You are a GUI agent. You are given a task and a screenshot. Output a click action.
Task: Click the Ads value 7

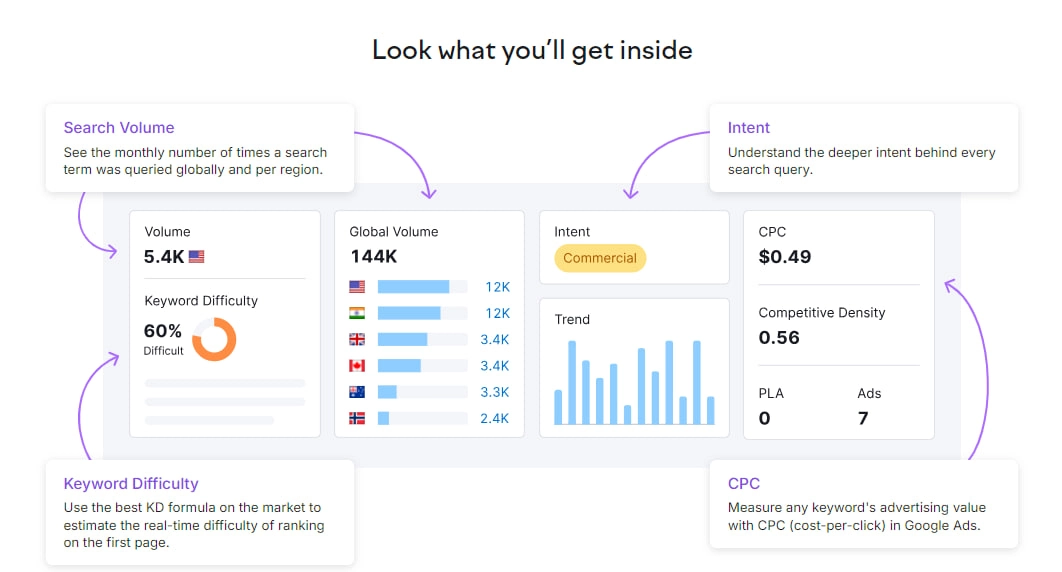pos(863,418)
